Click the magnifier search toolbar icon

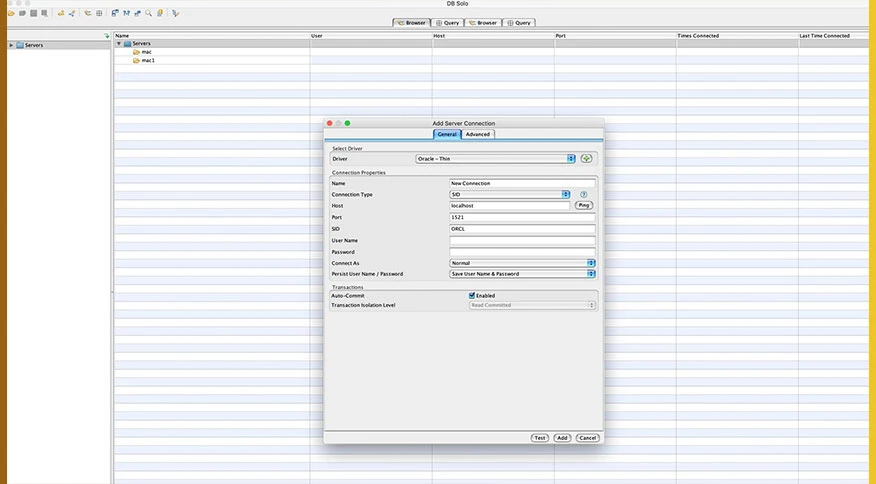tap(149, 13)
